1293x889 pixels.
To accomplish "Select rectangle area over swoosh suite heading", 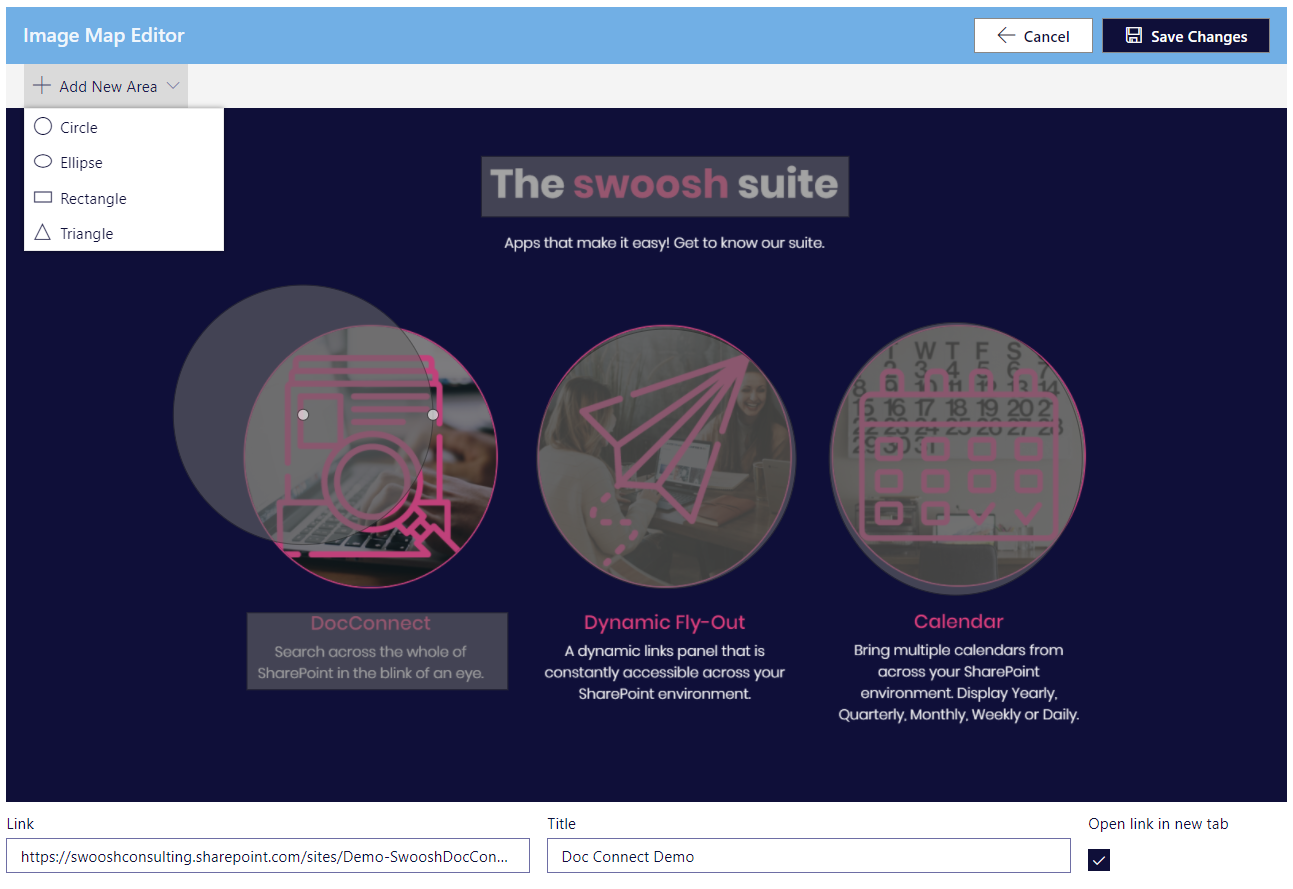I will (x=665, y=186).
